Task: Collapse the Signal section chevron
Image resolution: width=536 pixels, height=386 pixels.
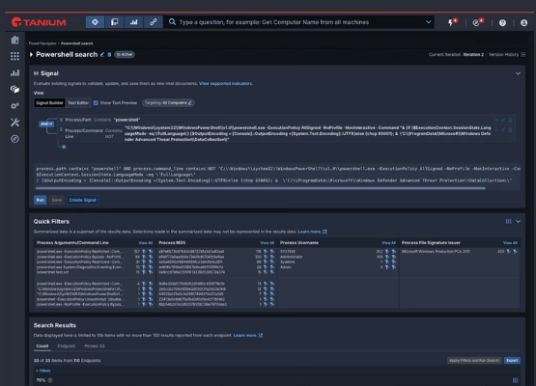Action: (518, 73)
